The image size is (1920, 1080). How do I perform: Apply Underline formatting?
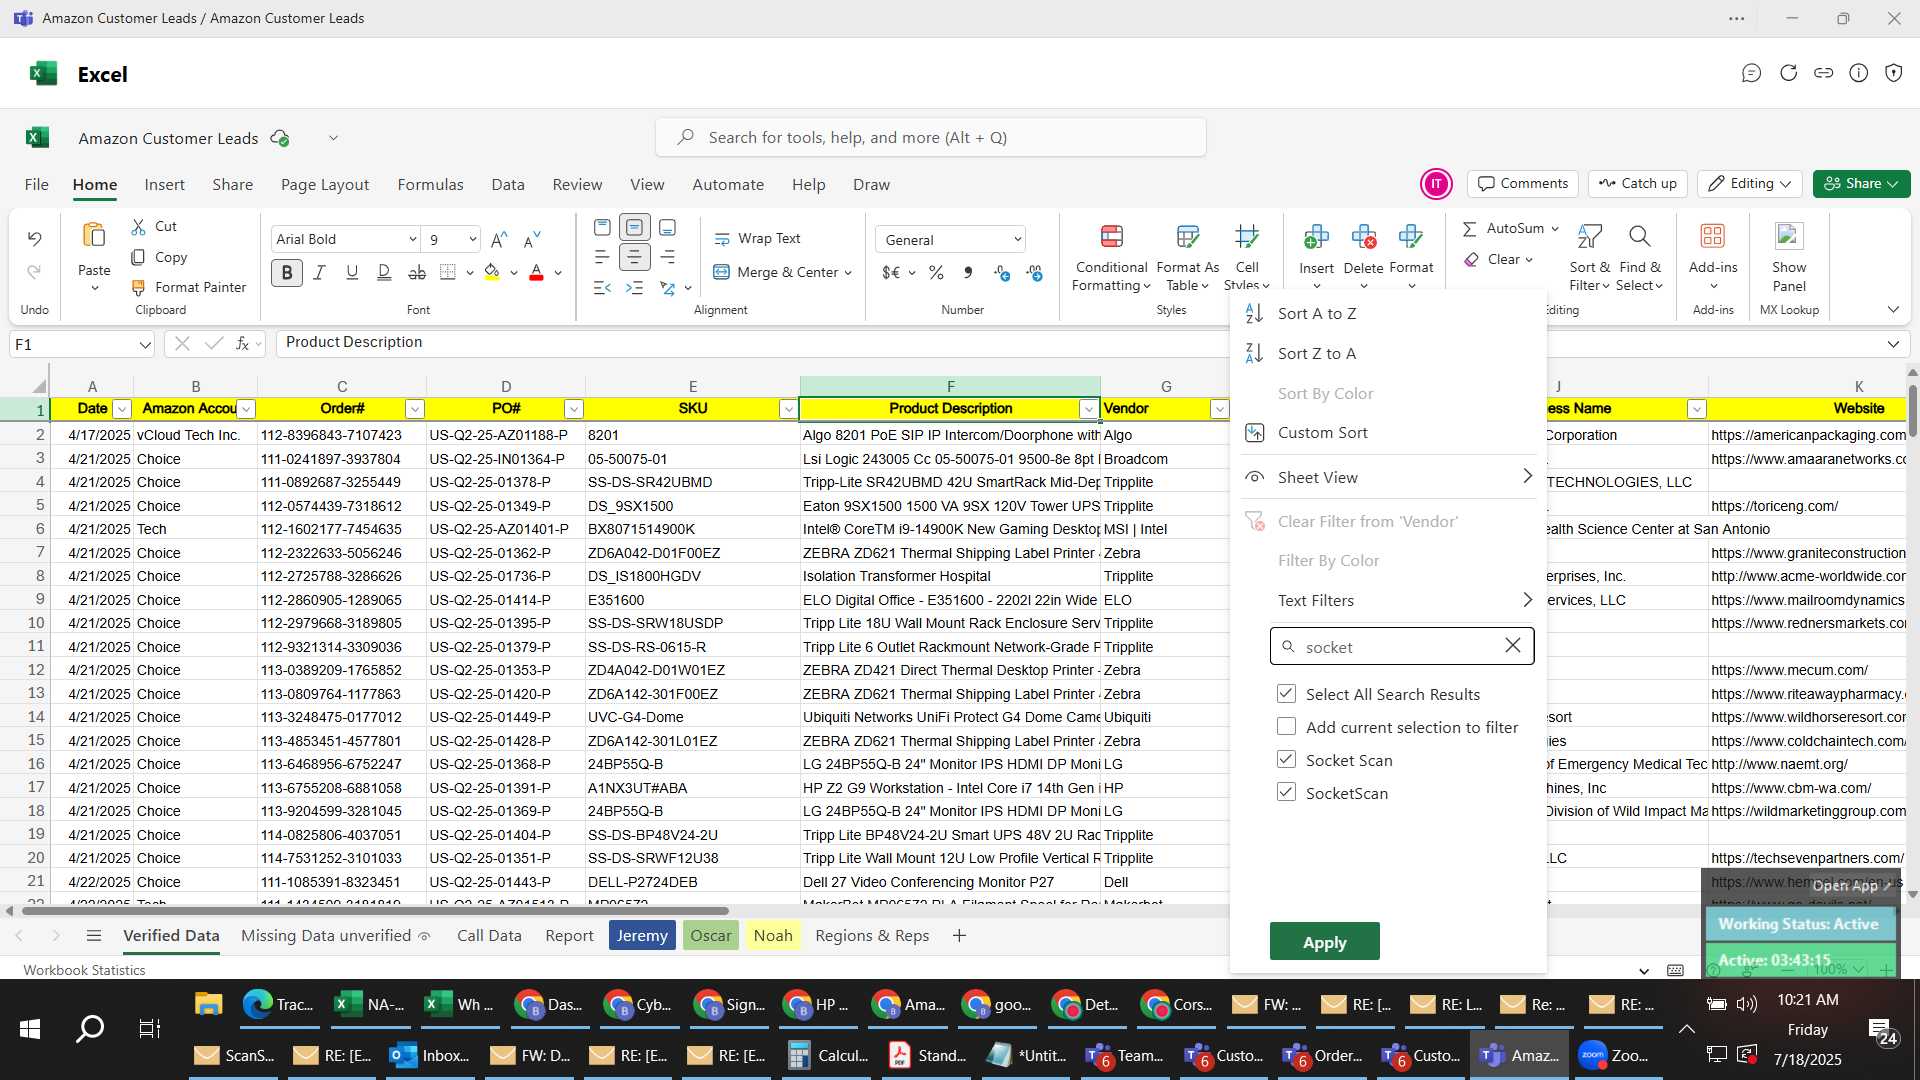pos(352,272)
